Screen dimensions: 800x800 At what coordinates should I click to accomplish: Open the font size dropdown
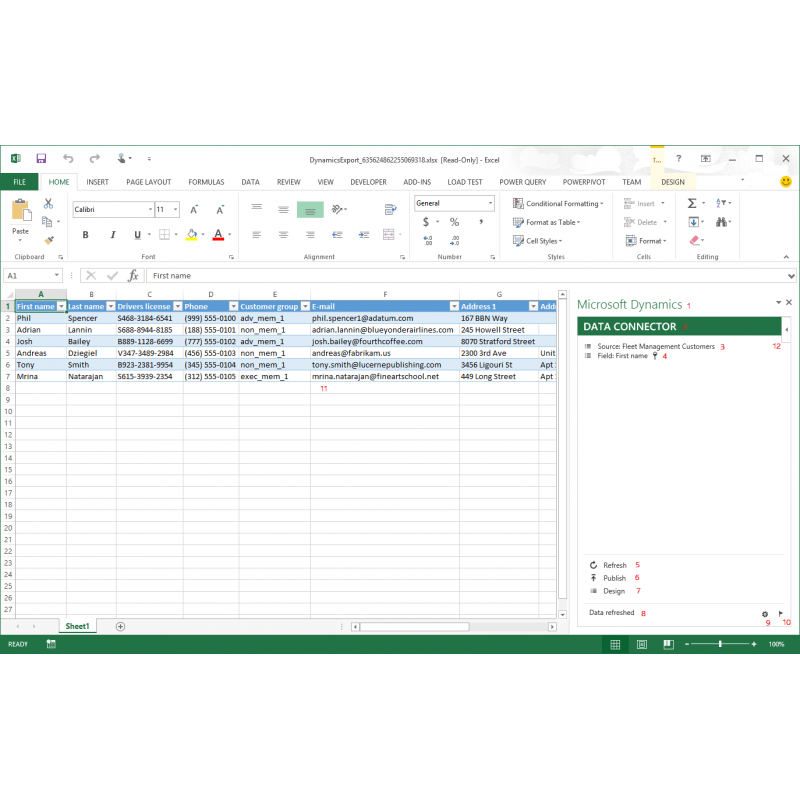pyautogui.click(x=175, y=210)
